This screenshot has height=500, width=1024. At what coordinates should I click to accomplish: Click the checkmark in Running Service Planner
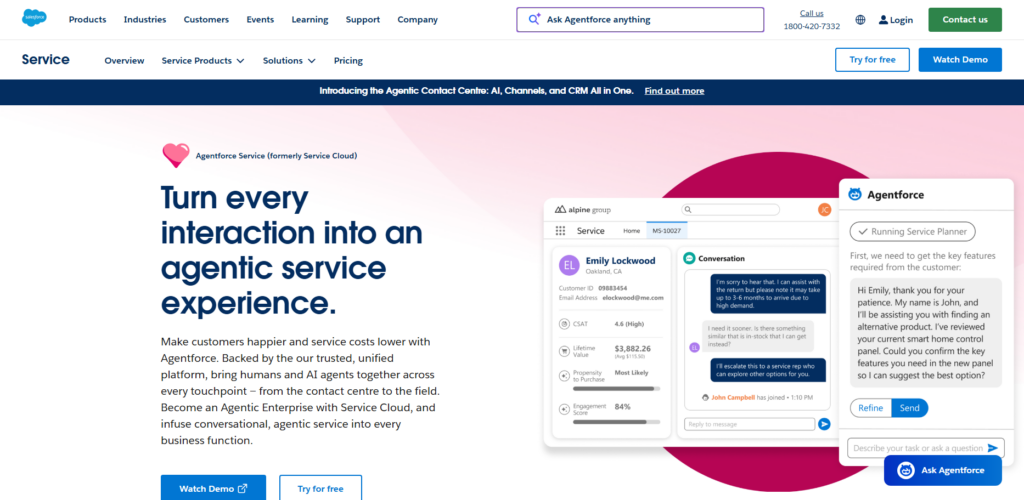pos(863,231)
